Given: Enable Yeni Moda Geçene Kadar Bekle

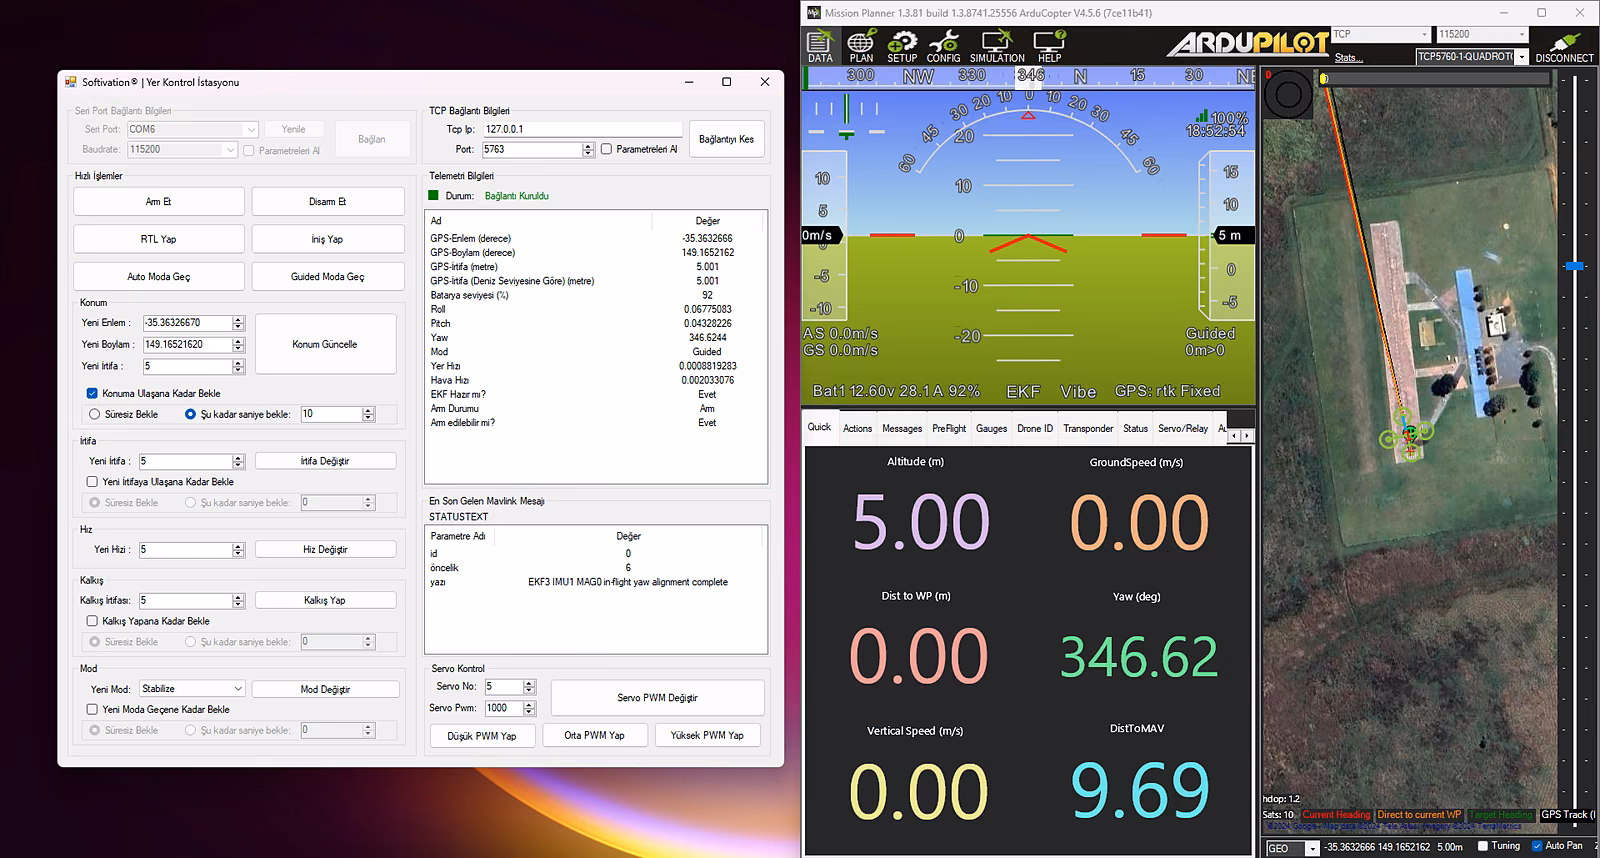Looking at the screenshot, I should click(x=92, y=709).
